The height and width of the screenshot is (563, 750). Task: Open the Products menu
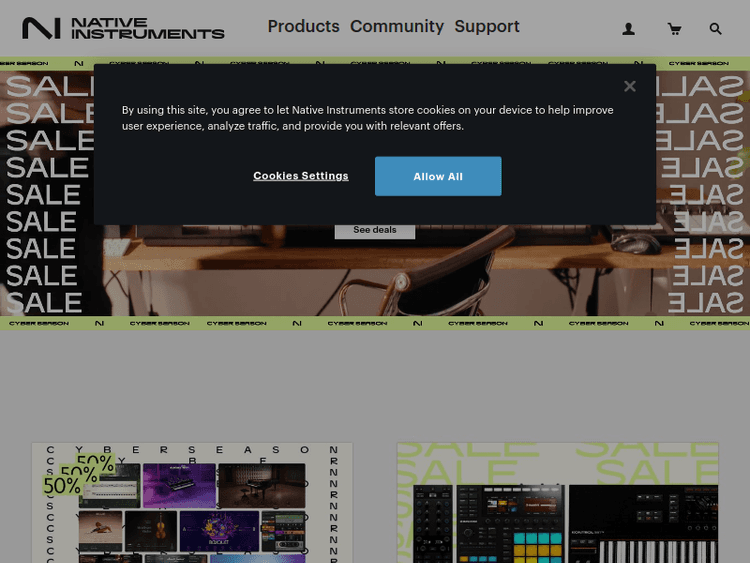pyautogui.click(x=303, y=26)
